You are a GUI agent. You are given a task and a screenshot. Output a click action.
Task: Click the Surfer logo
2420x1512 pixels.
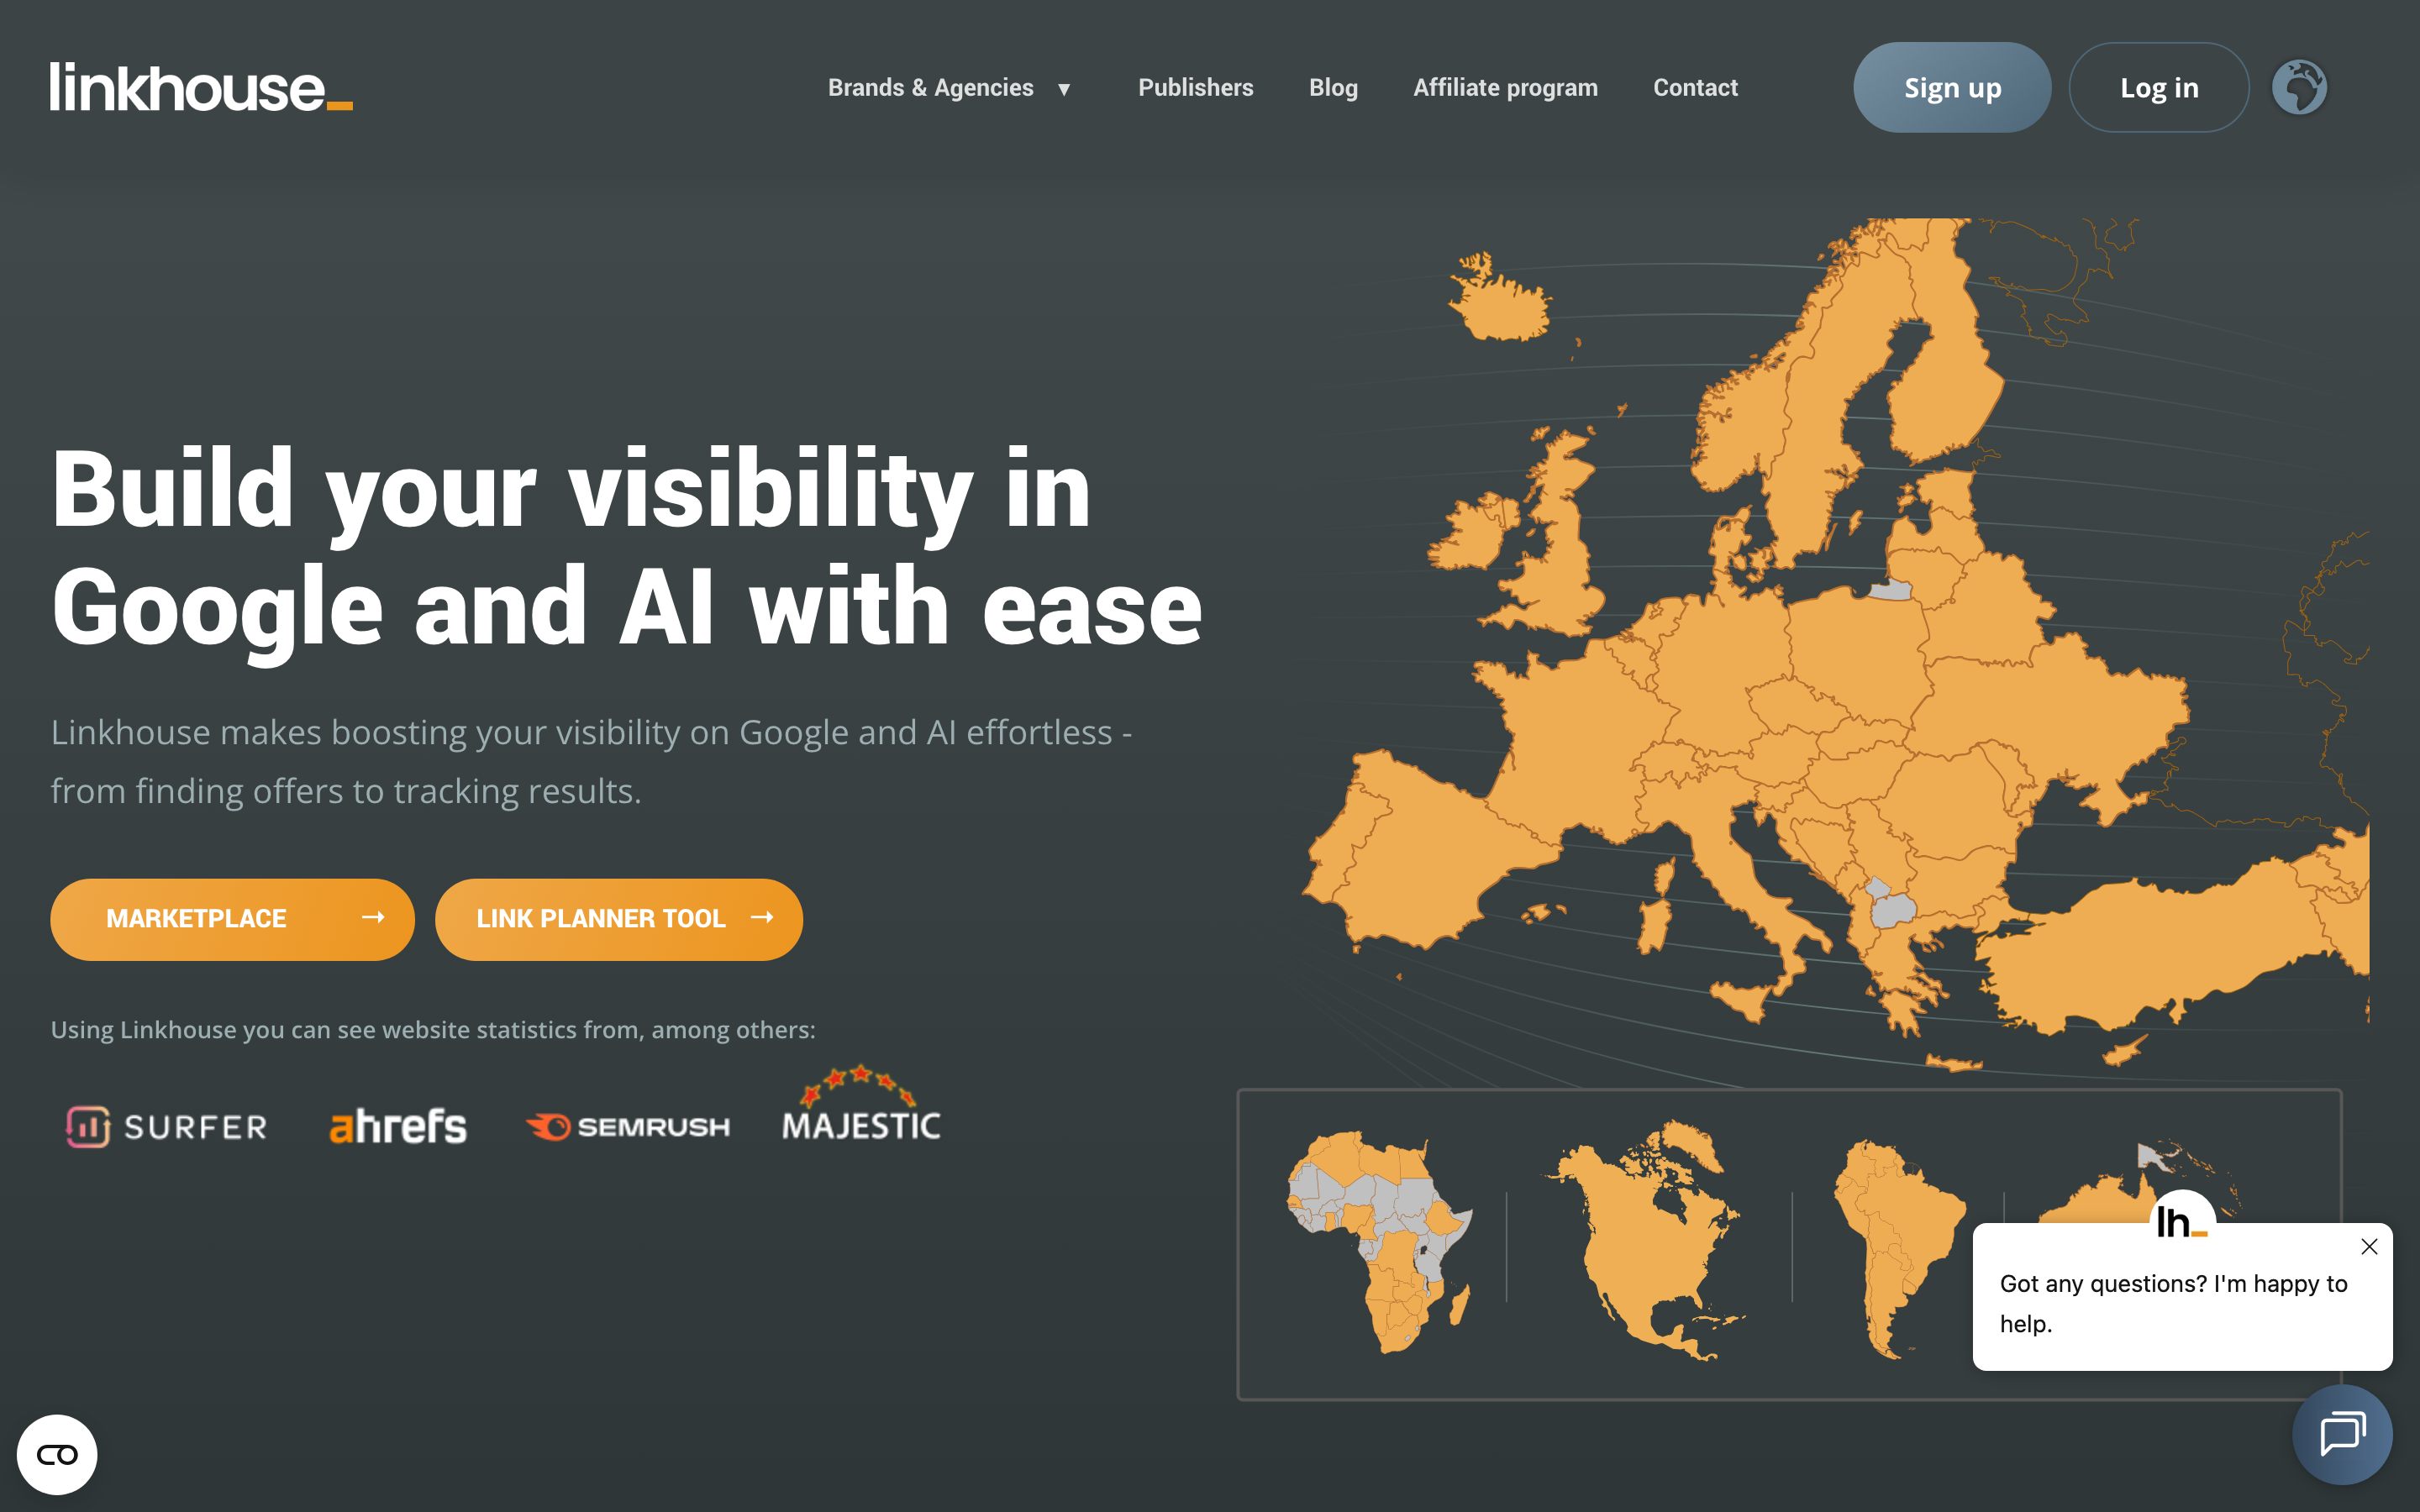167,1127
